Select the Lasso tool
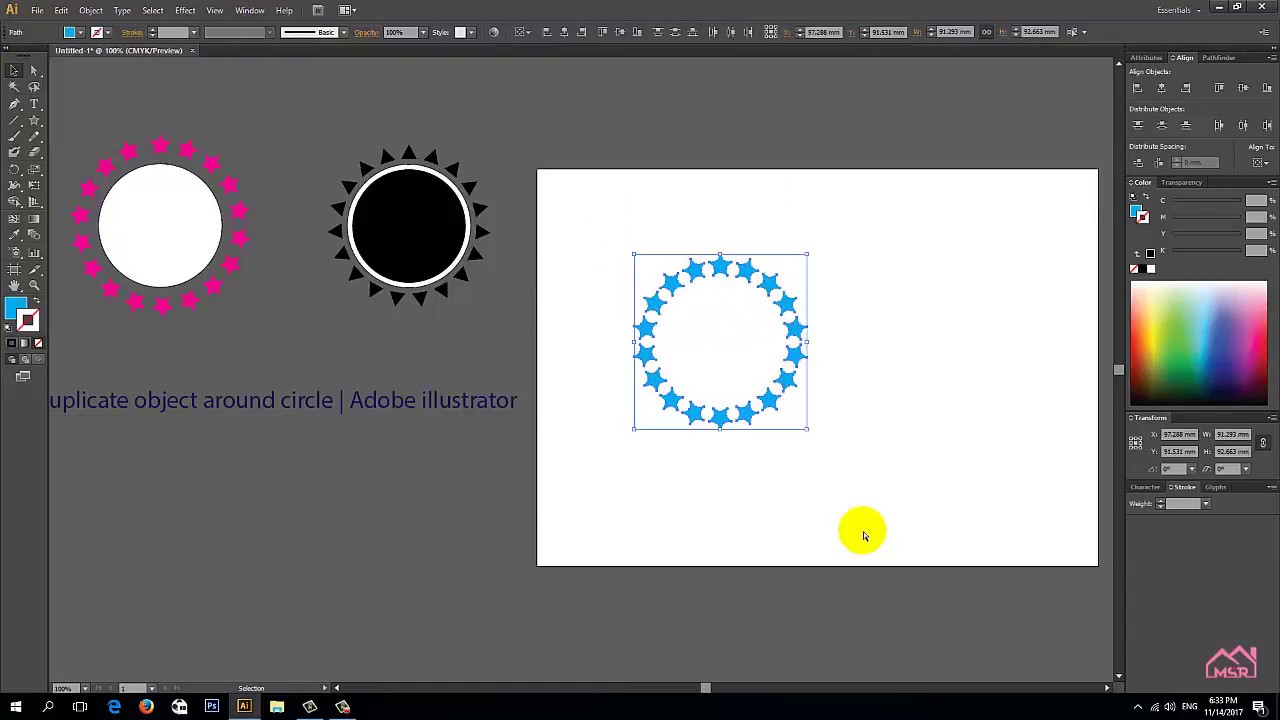1280x720 pixels. 34,87
